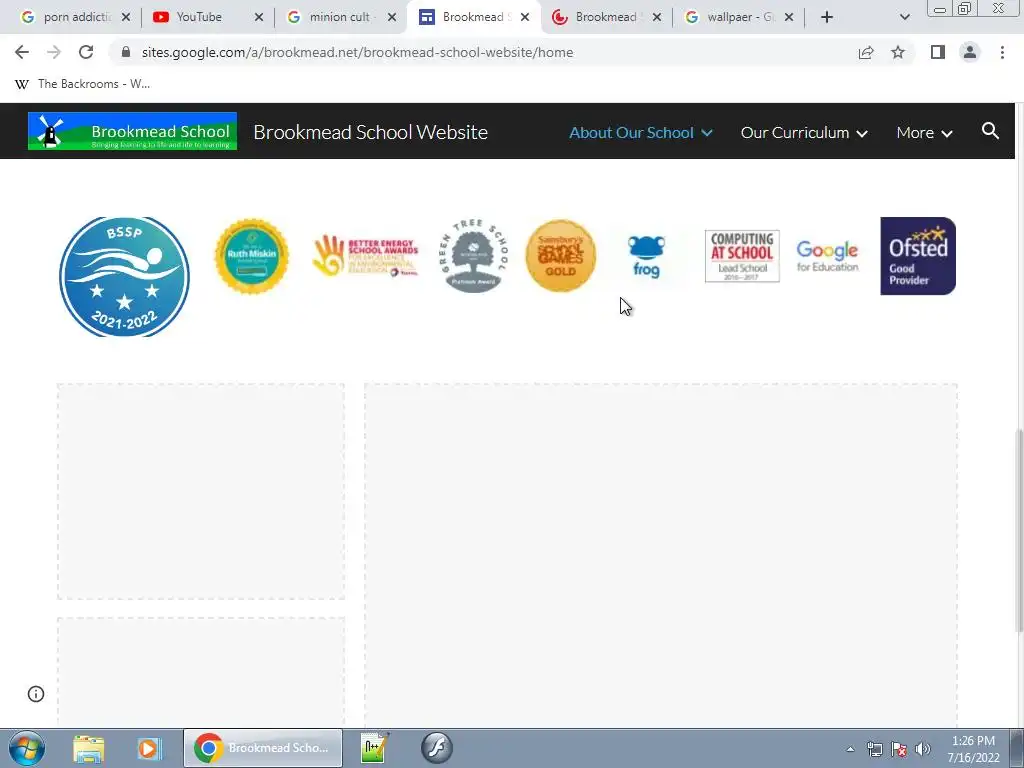Click the padlock site info icon

(126, 52)
